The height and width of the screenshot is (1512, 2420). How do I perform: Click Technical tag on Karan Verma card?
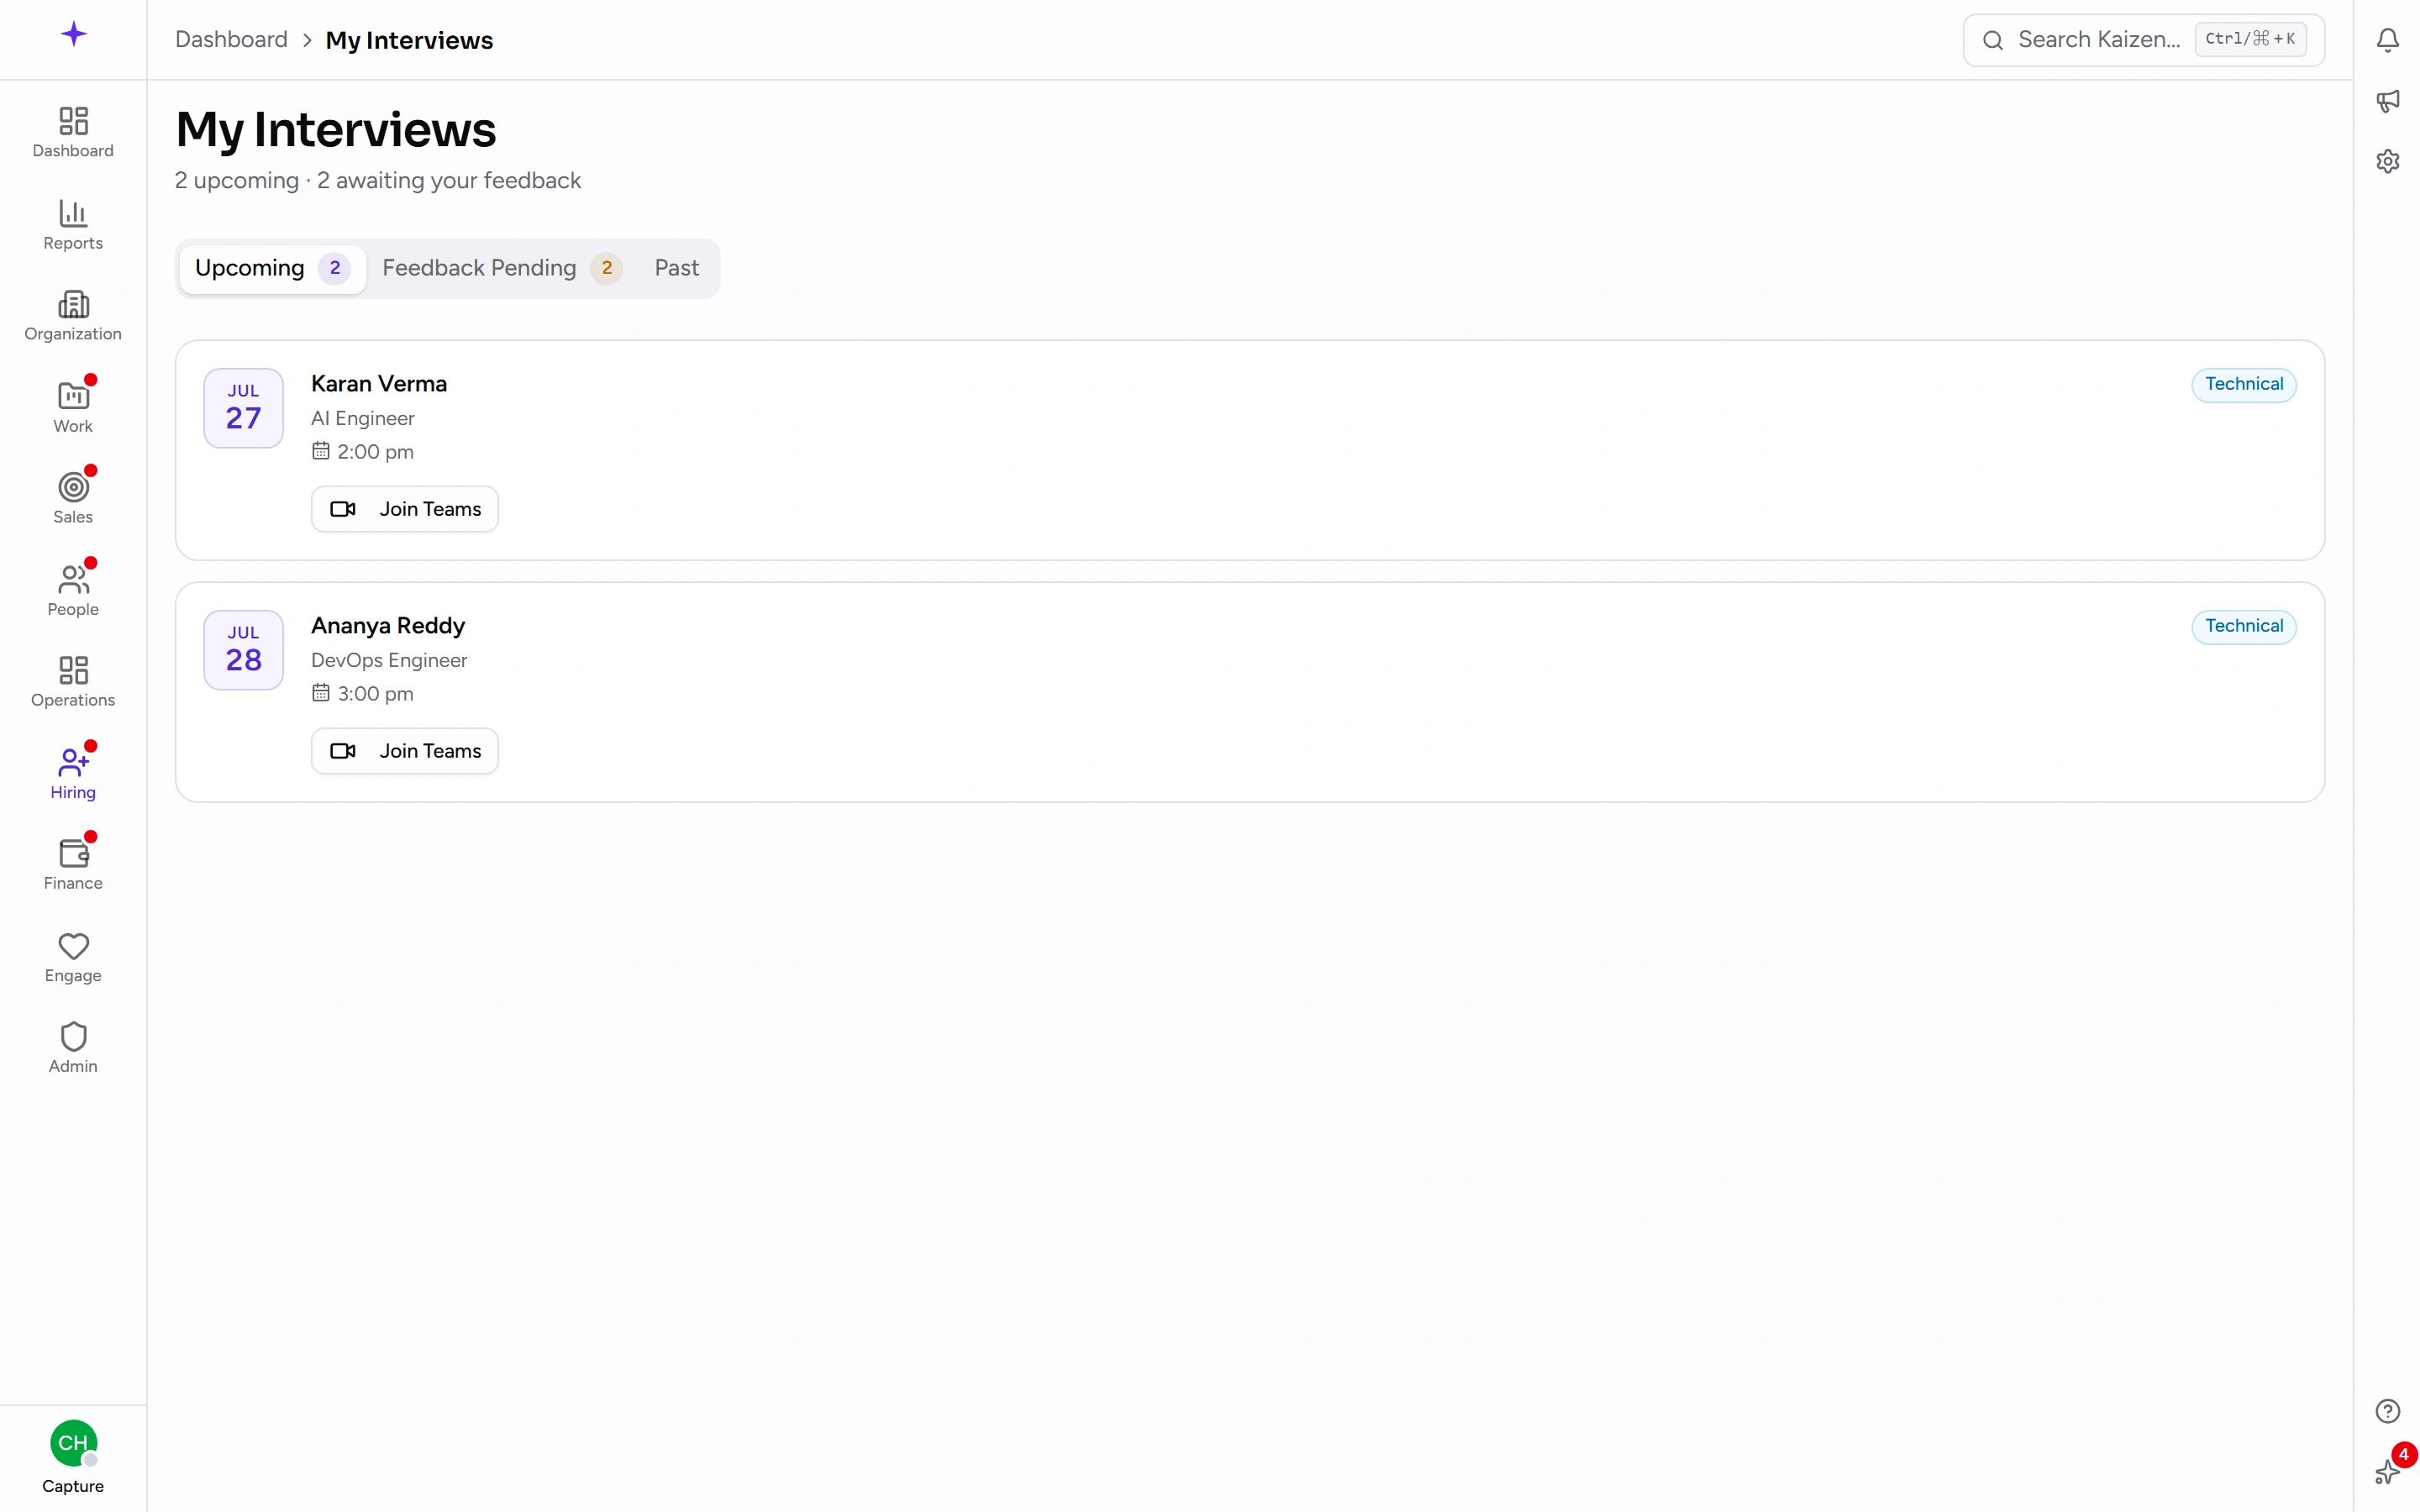click(x=2244, y=385)
